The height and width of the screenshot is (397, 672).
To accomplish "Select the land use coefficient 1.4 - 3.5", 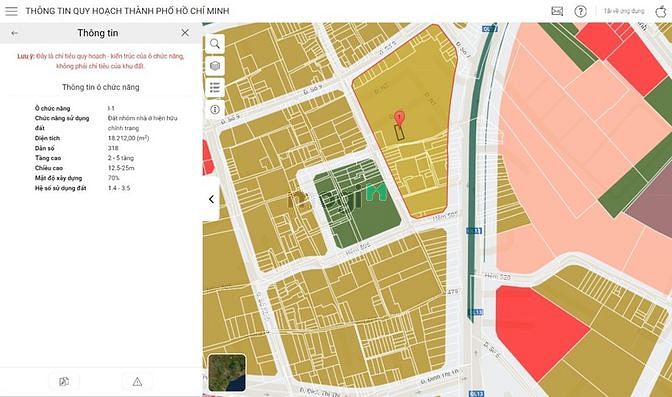I will tap(119, 188).
